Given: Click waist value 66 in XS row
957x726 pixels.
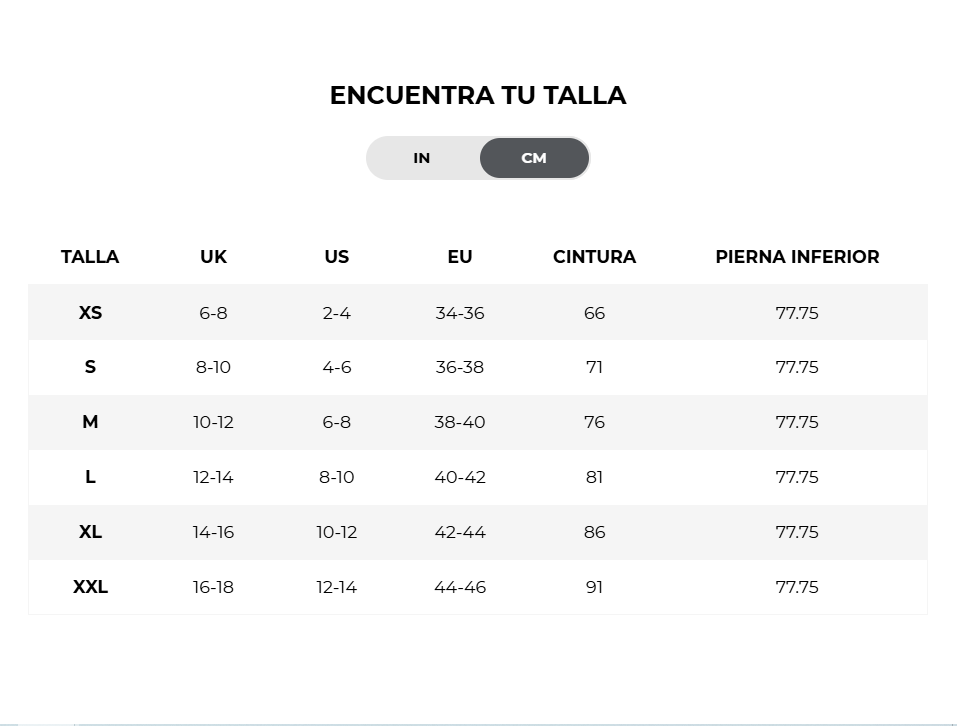Looking at the screenshot, I should (594, 313).
